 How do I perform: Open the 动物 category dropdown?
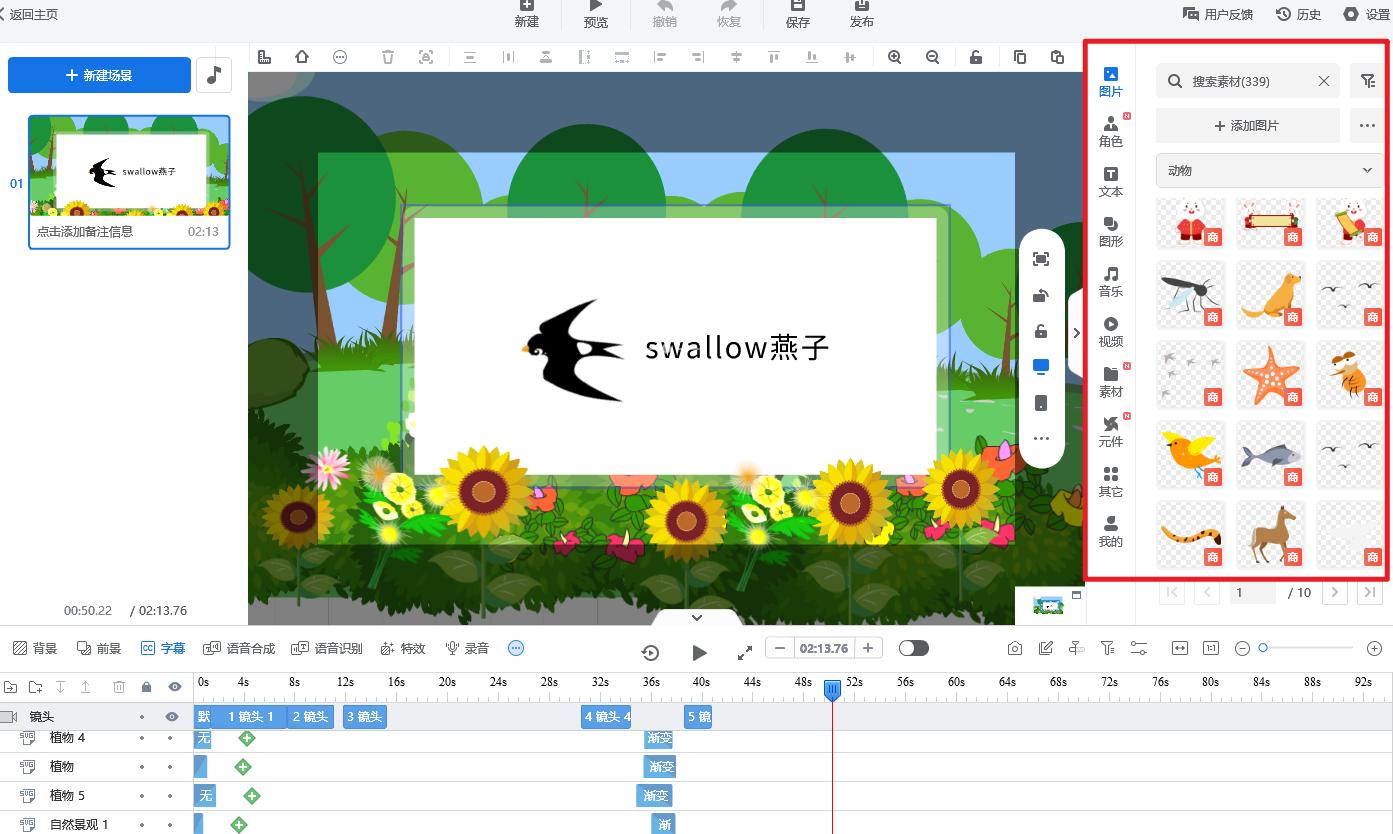[x=1268, y=170]
